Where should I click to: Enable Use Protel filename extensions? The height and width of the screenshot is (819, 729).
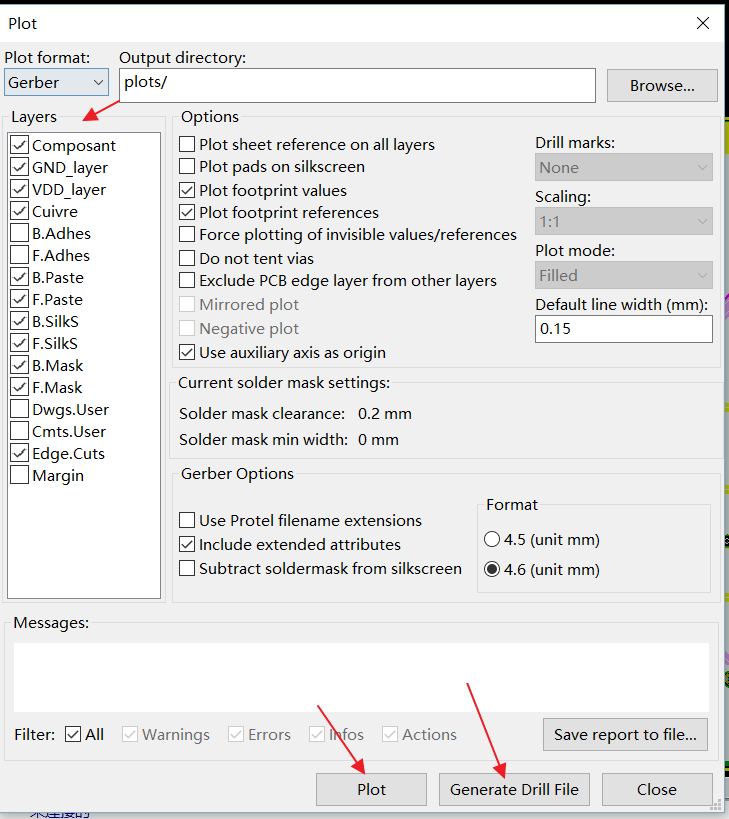point(187,521)
